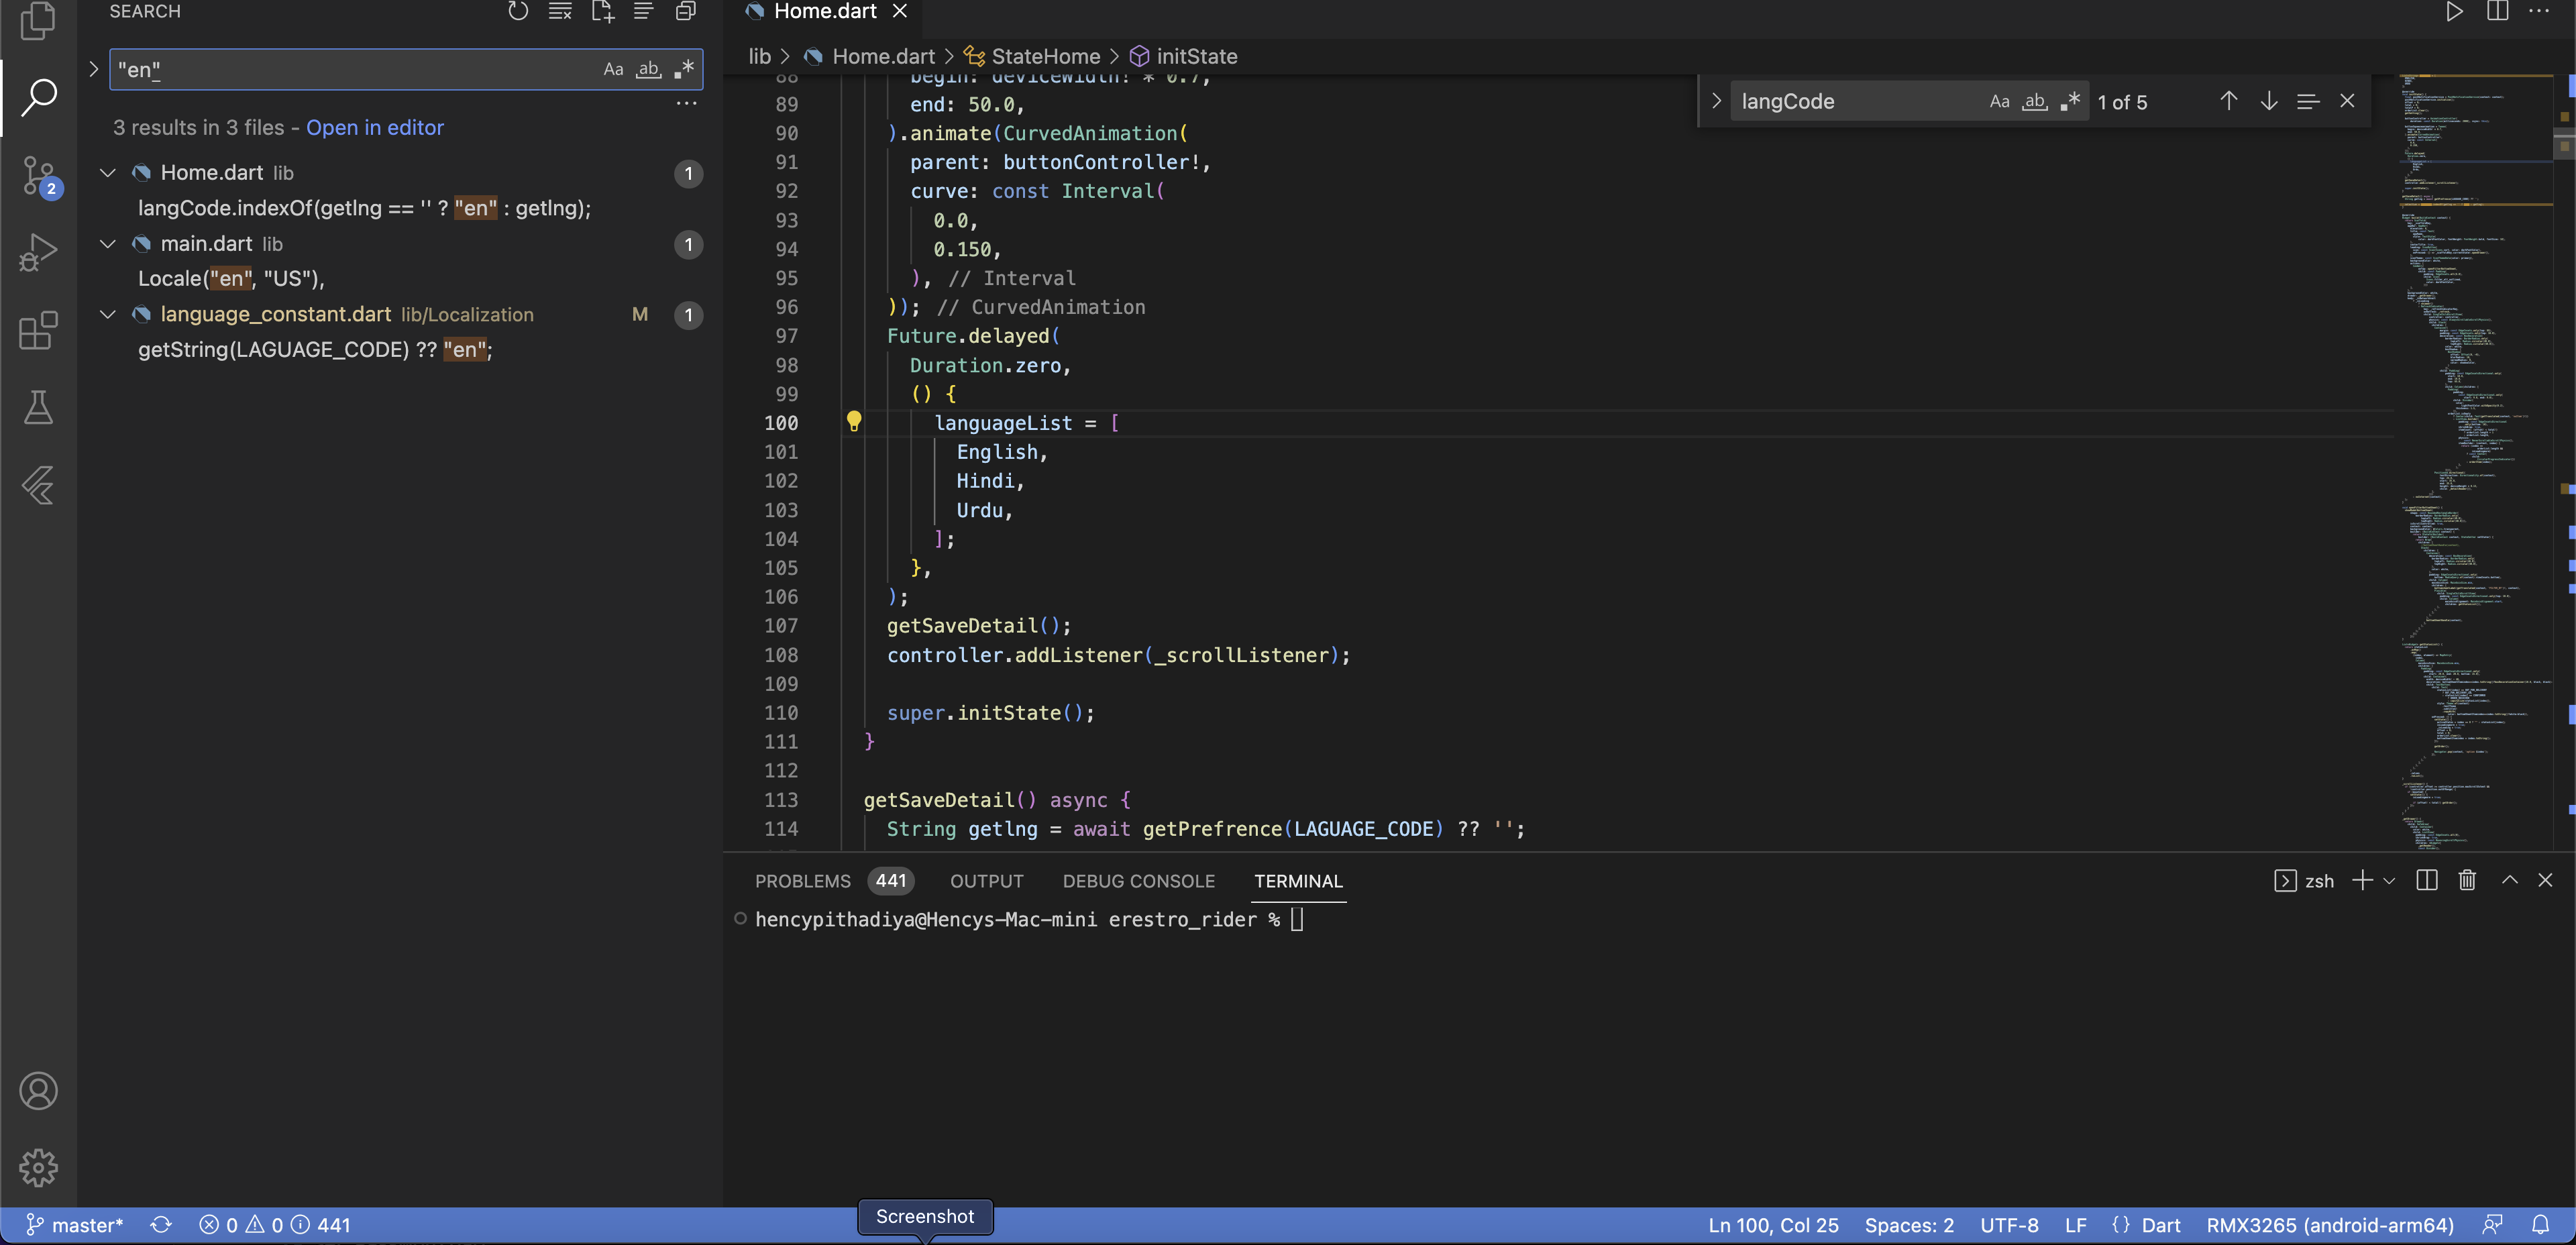Open errors and warnings count in status bar
This screenshot has height=1245, width=2576.
(274, 1225)
